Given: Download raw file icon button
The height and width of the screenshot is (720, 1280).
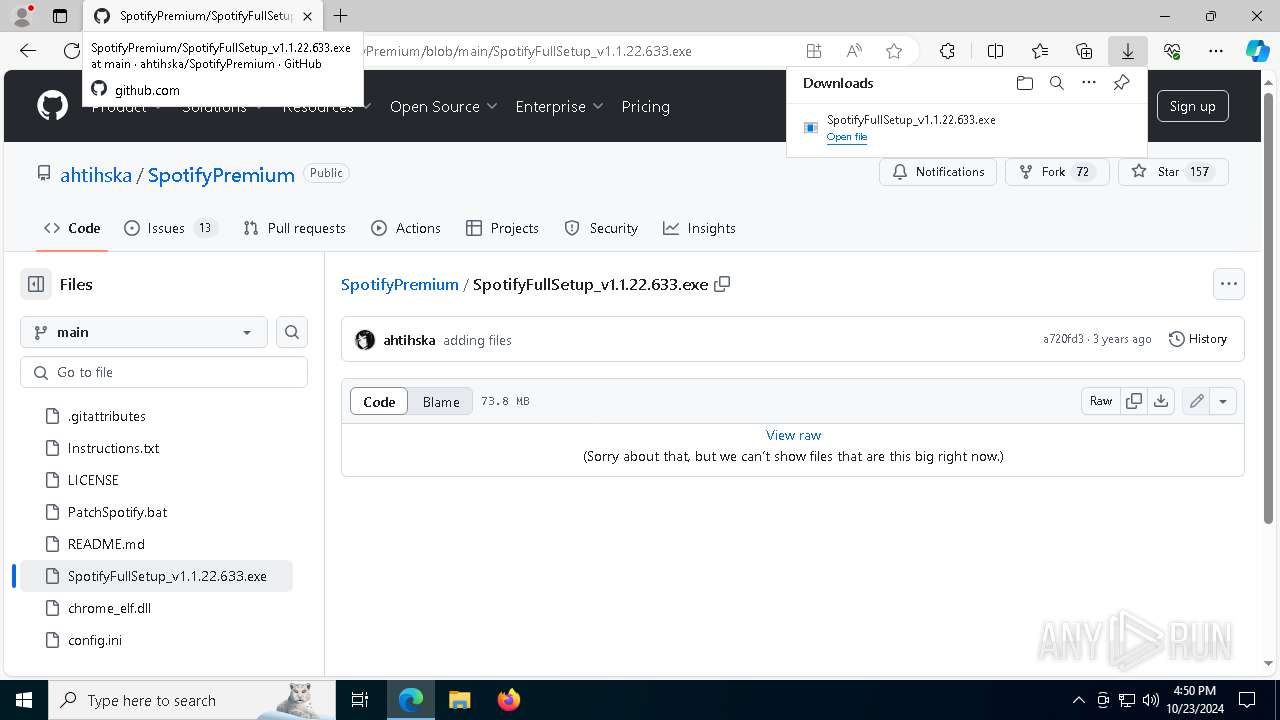Looking at the screenshot, I should click(1160, 401).
